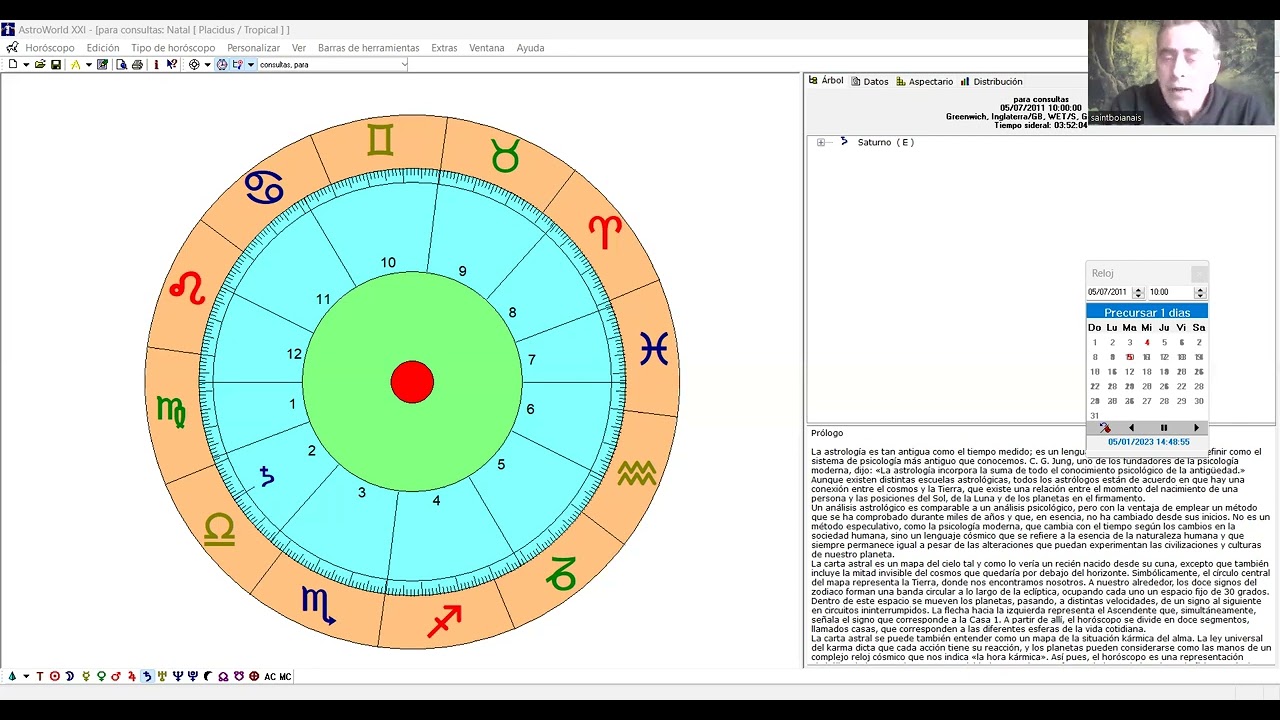Click the Aries sign on the zodiac wheel
This screenshot has width=1280, height=720.
pos(605,232)
